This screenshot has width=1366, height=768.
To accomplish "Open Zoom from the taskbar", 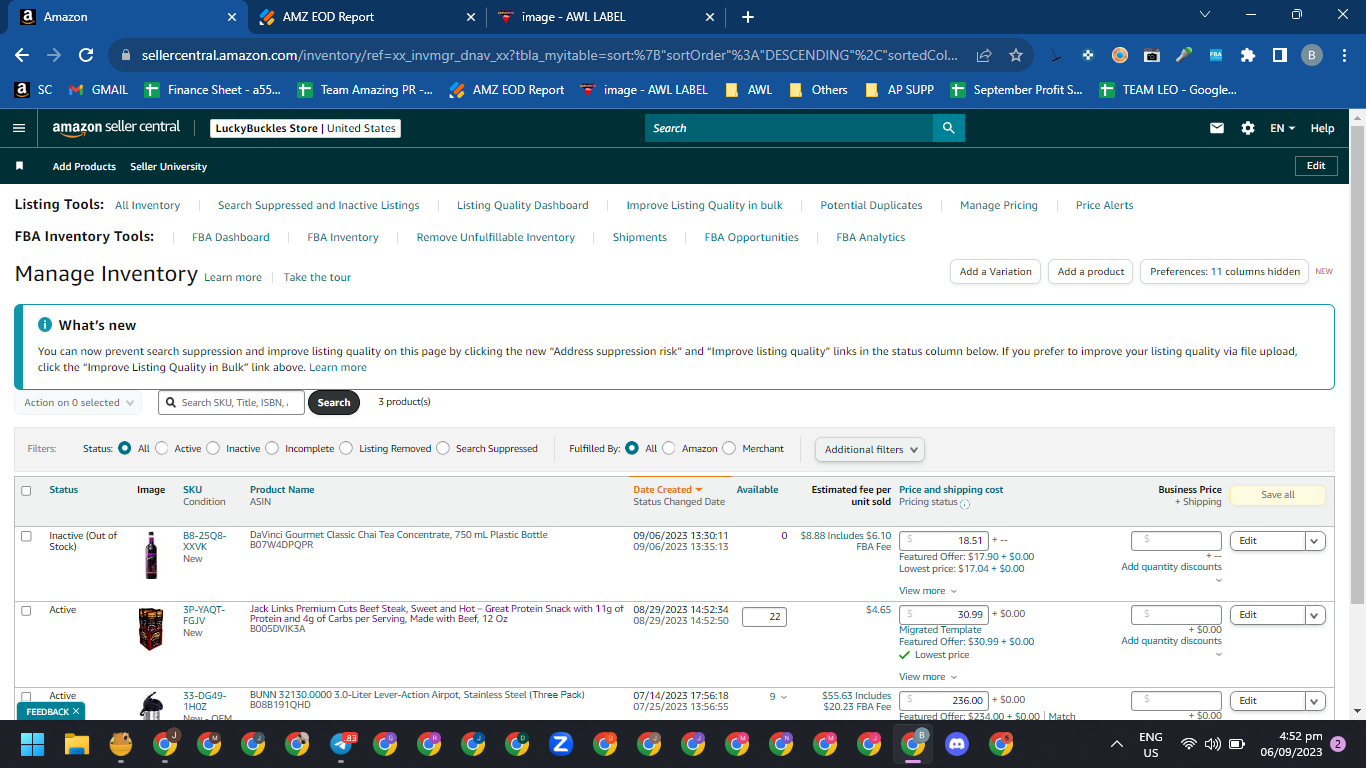I will [561, 744].
